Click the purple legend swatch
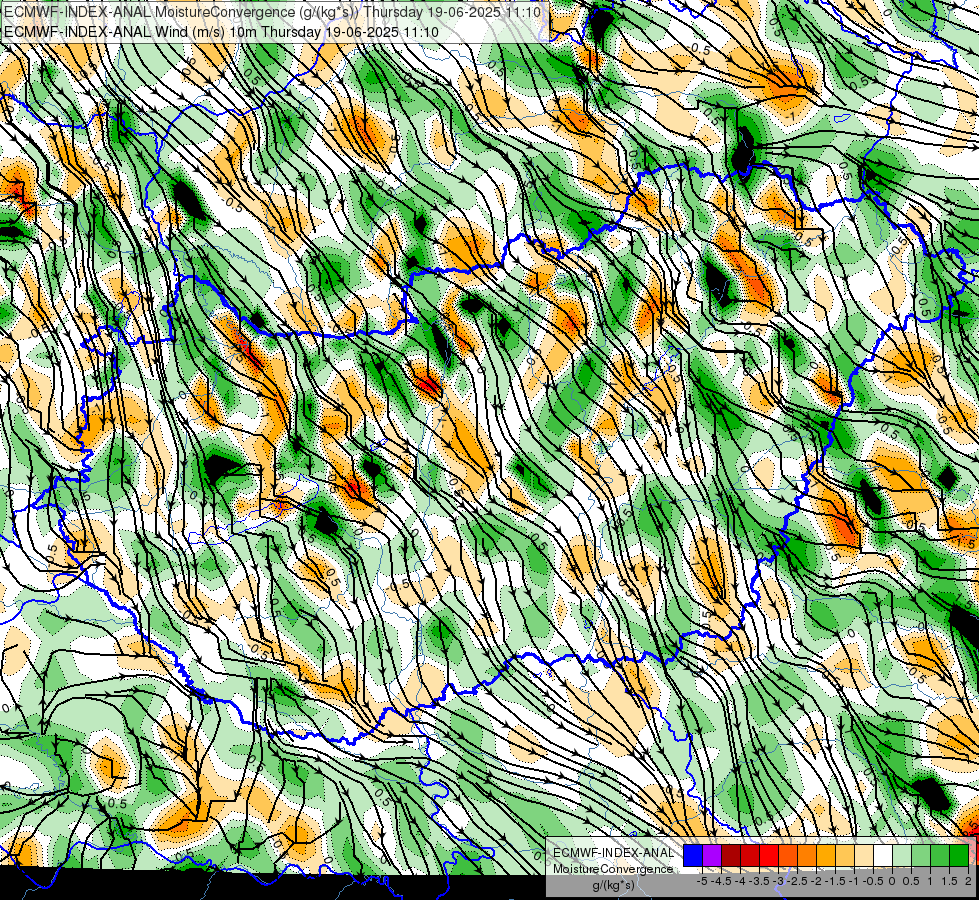Image resolution: width=979 pixels, height=900 pixels. coord(712,855)
